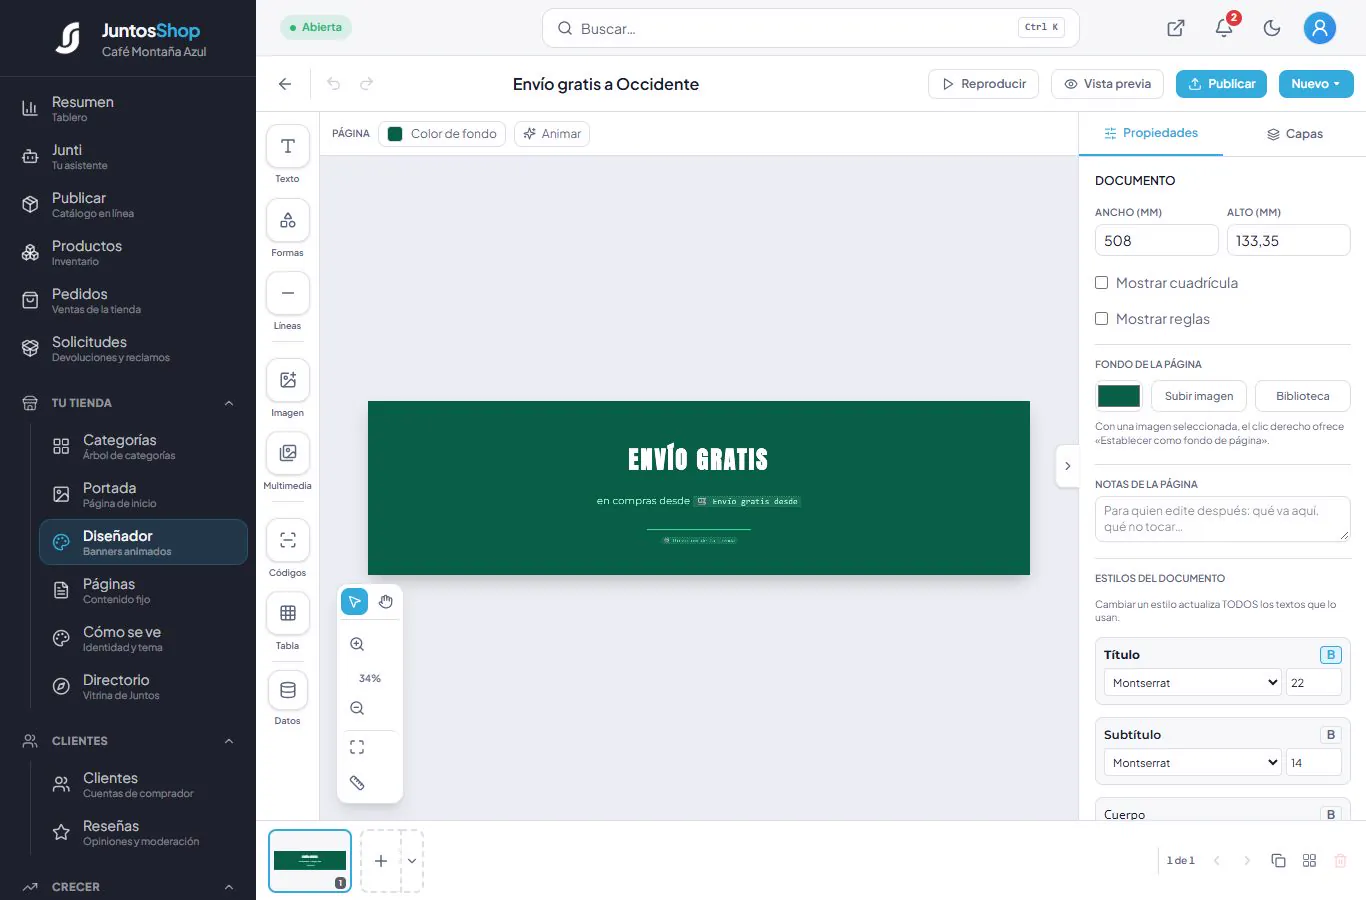This screenshot has height=900, width=1366.
Task: Toggle dark mode moon icon
Action: [x=1272, y=28]
